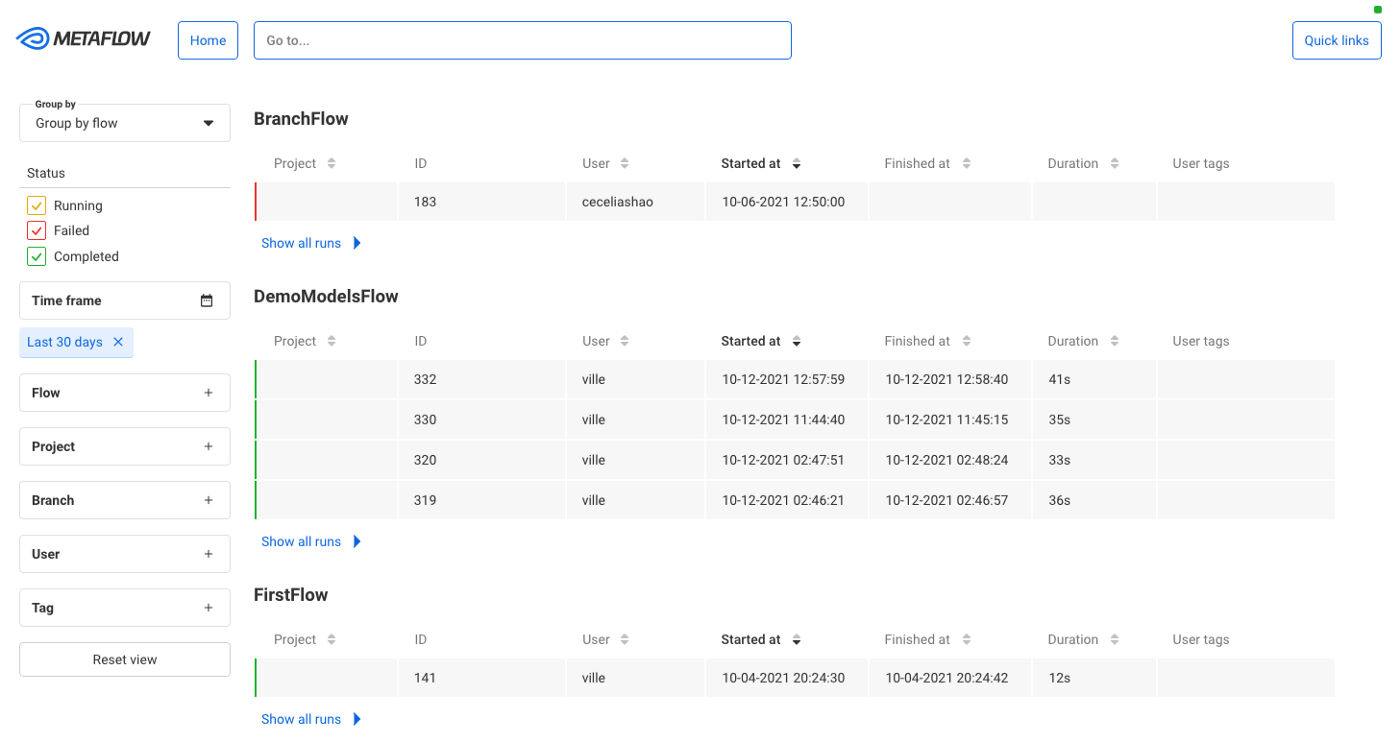Click the Metaflow logo

[x=83, y=39]
